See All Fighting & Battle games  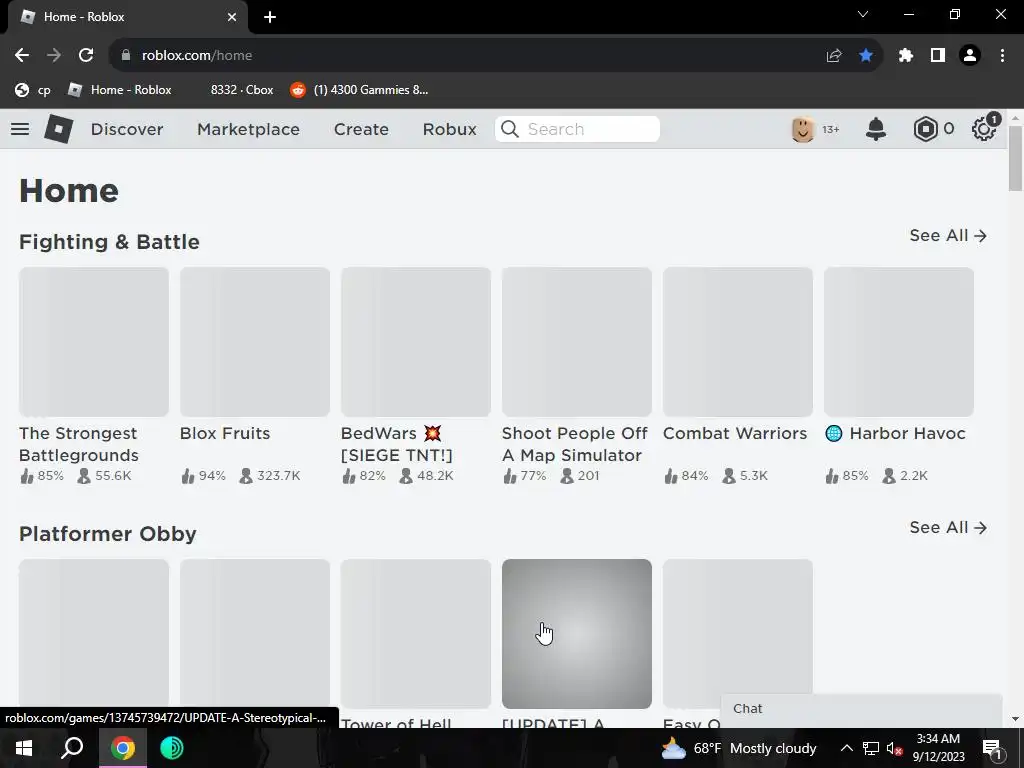(948, 236)
